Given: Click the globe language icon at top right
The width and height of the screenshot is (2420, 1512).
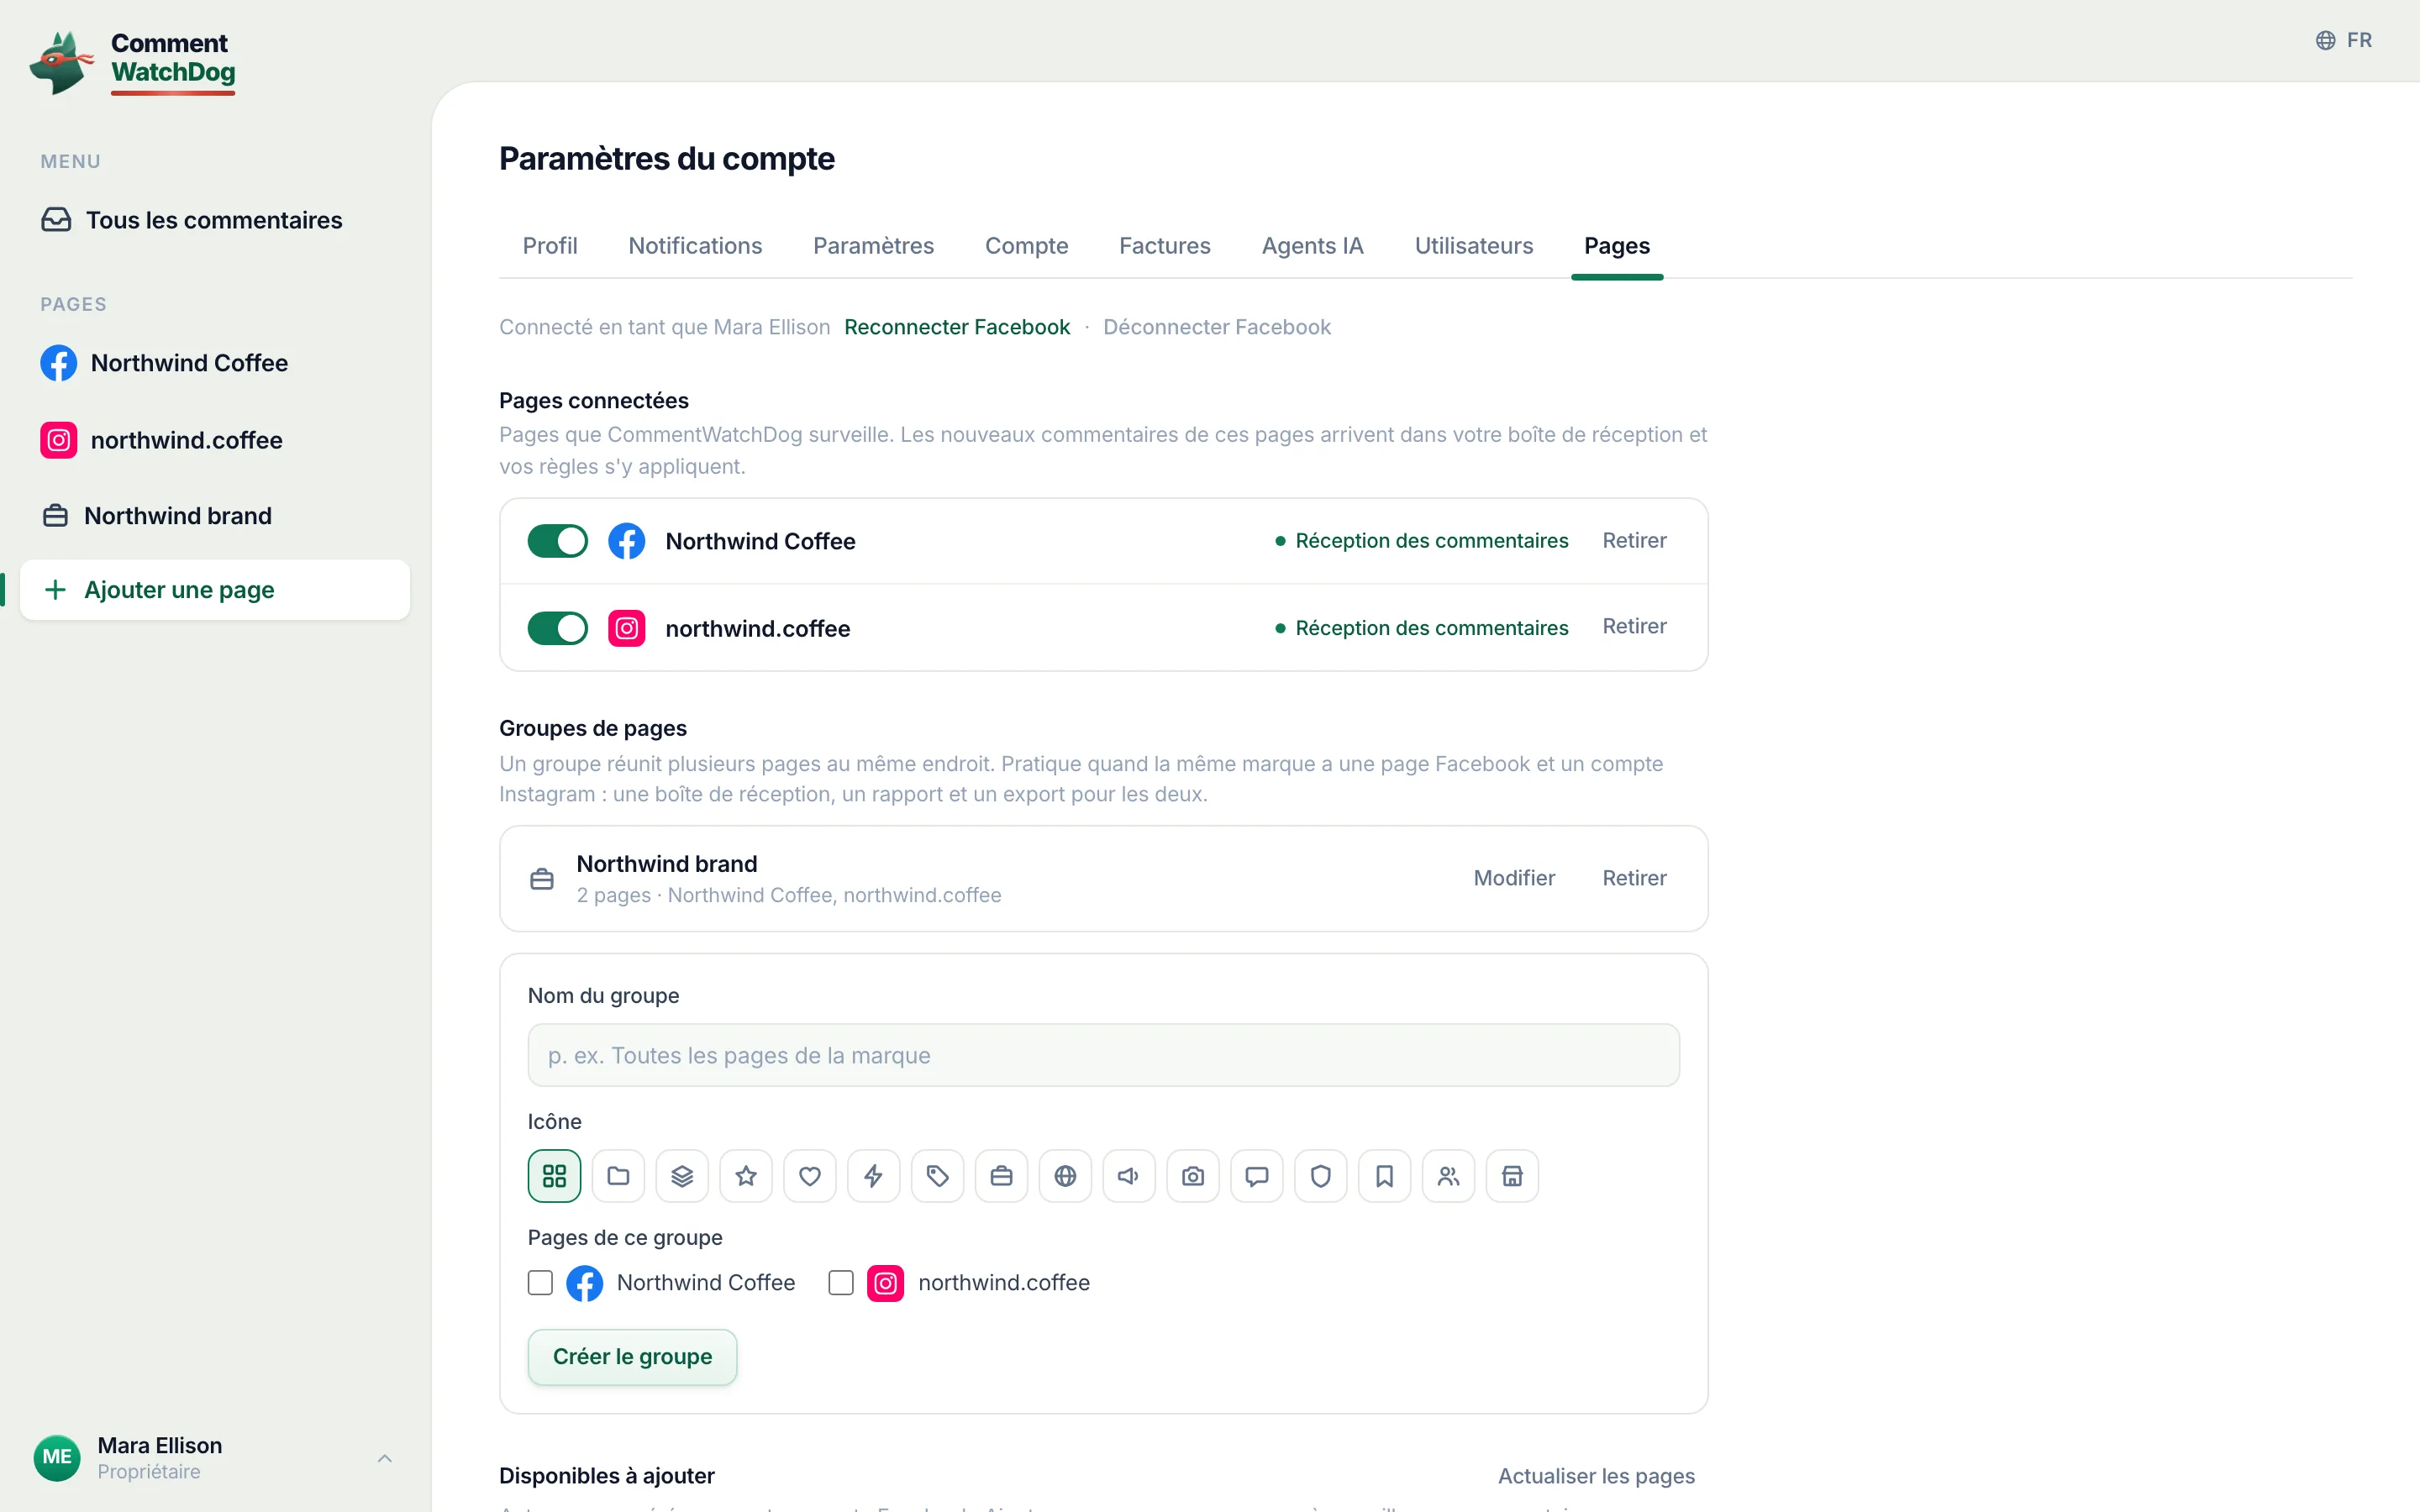Looking at the screenshot, I should click(x=2326, y=40).
